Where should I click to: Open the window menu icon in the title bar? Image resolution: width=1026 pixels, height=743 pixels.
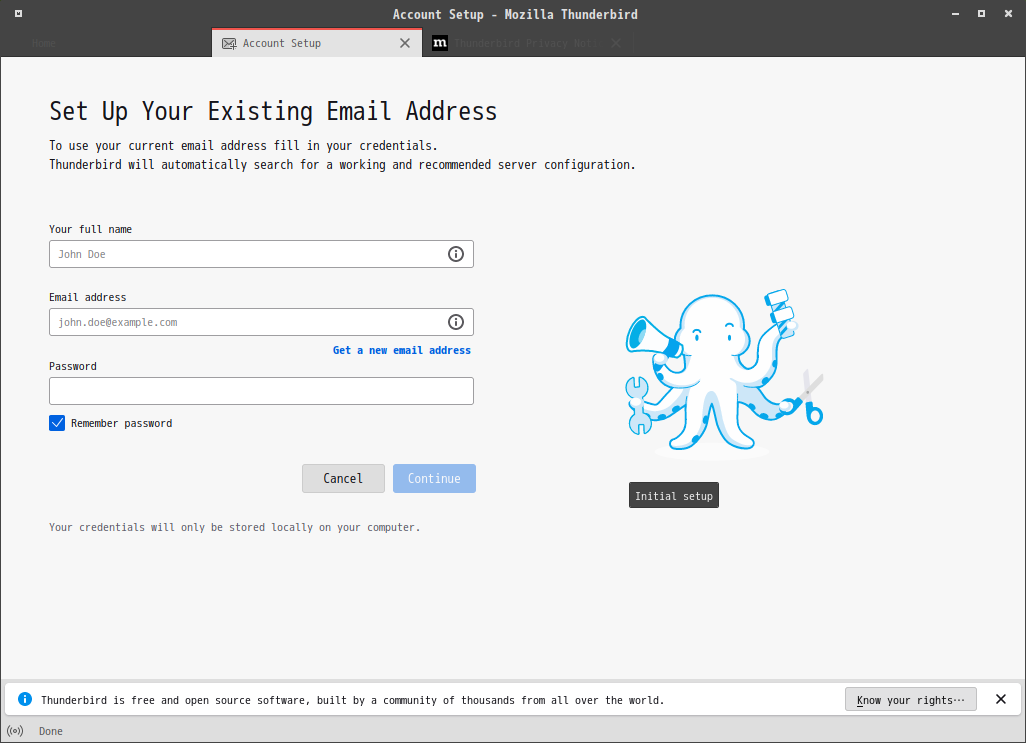click(18, 13)
